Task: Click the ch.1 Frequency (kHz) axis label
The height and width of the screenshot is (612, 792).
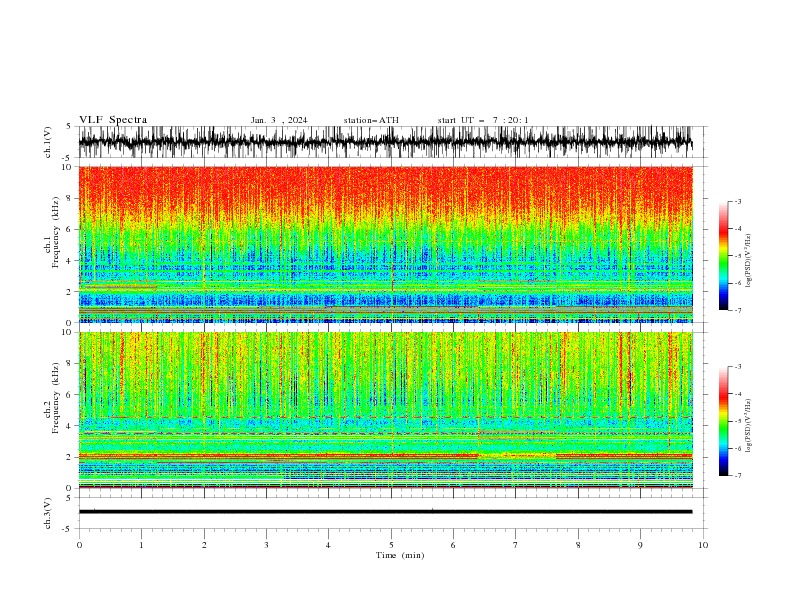Action: (52, 232)
